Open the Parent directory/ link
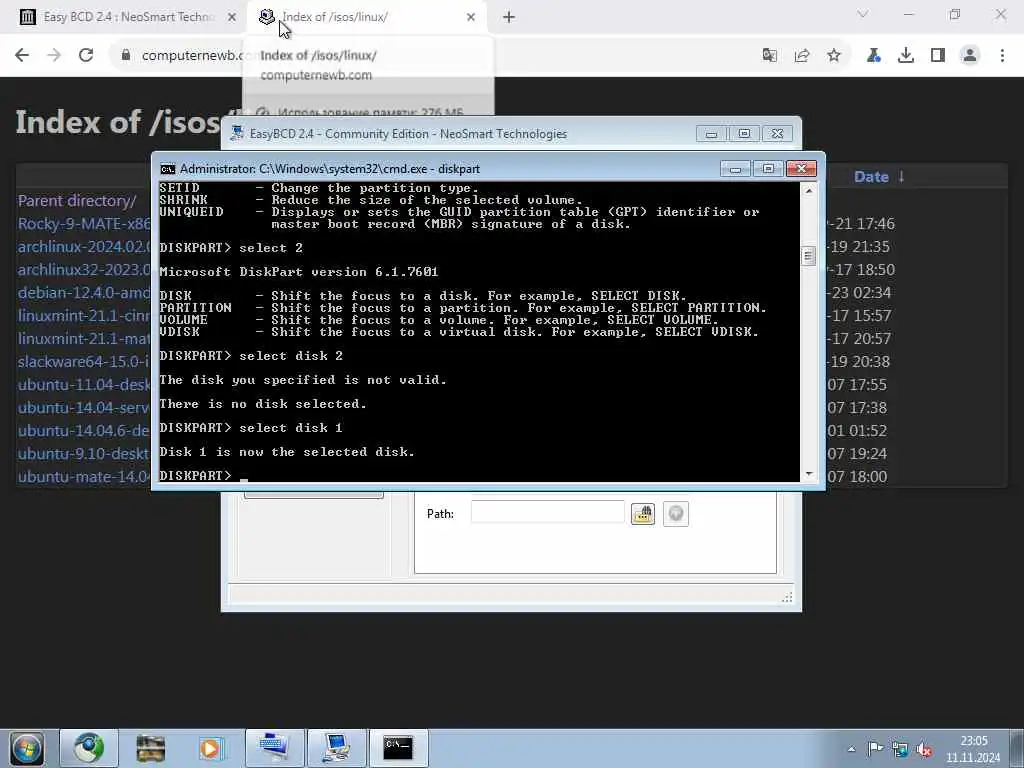1024x768 pixels. pyautogui.click(x=77, y=200)
